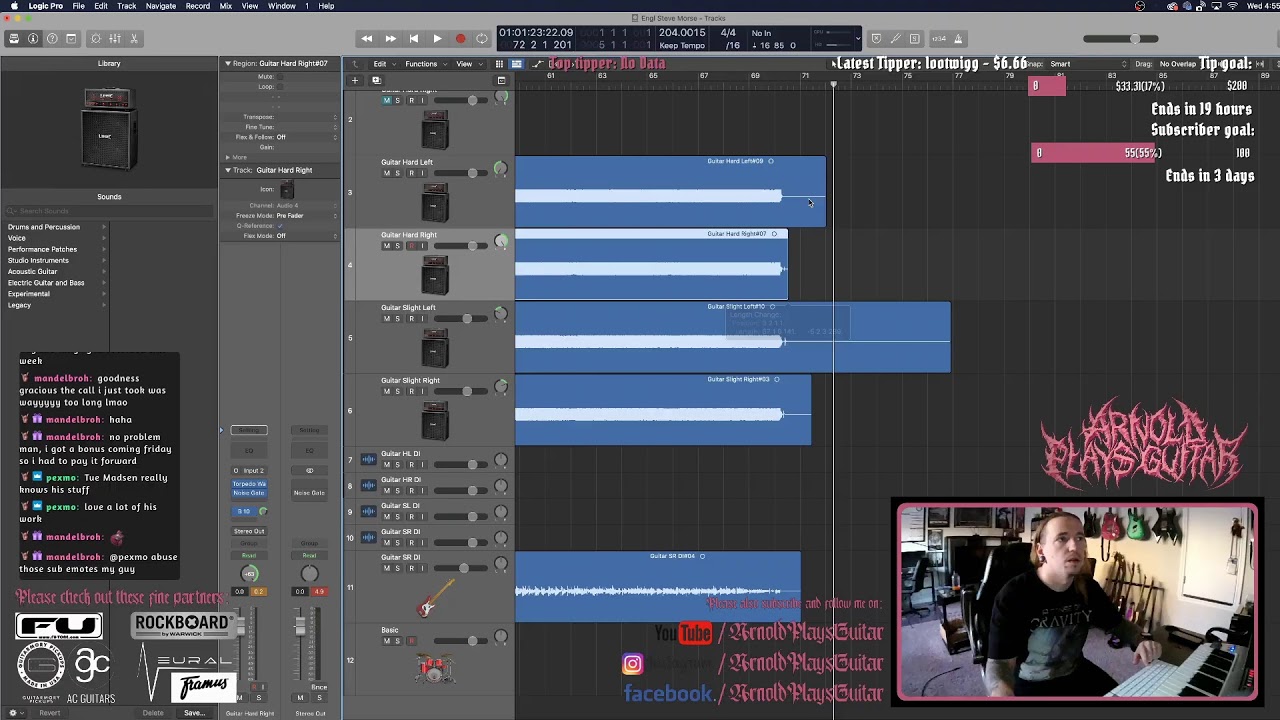This screenshot has height=720, width=1280.
Task: Toggle the automation curve button in tracks bar
Action: (537, 64)
